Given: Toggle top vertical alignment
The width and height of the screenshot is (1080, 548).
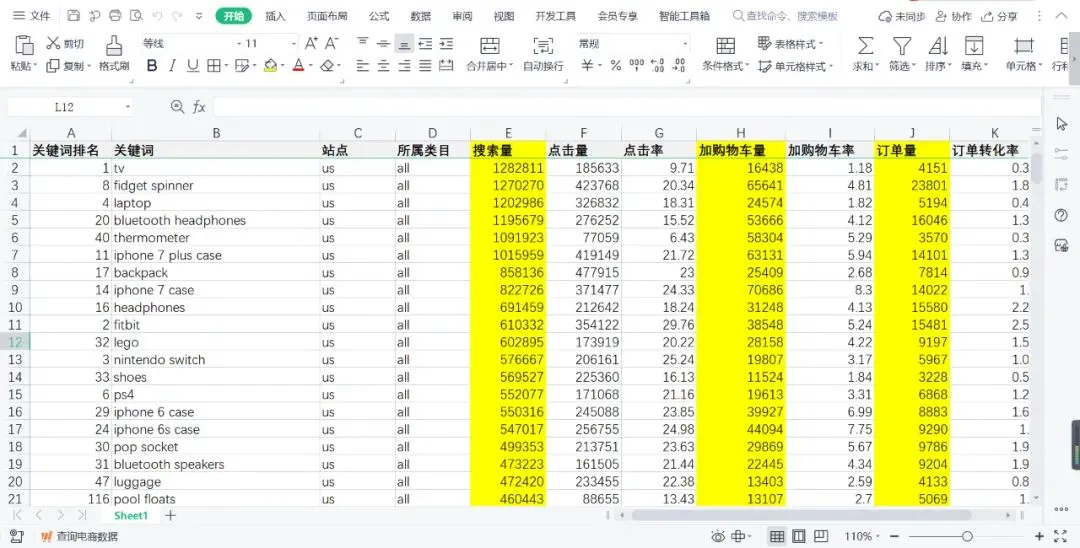Looking at the screenshot, I should (x=362, y=43).
